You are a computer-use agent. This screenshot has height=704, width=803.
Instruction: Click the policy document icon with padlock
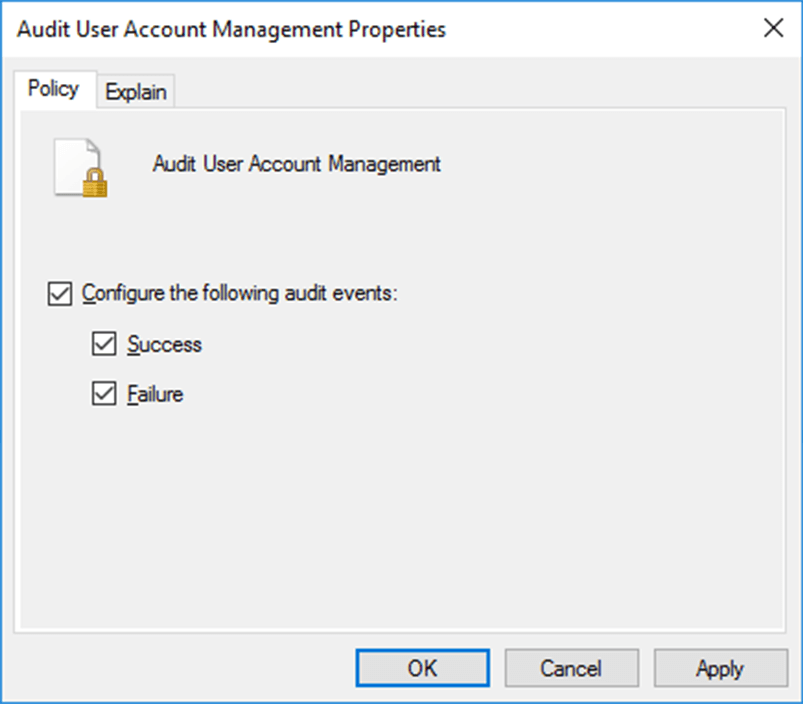click(79, 165)
